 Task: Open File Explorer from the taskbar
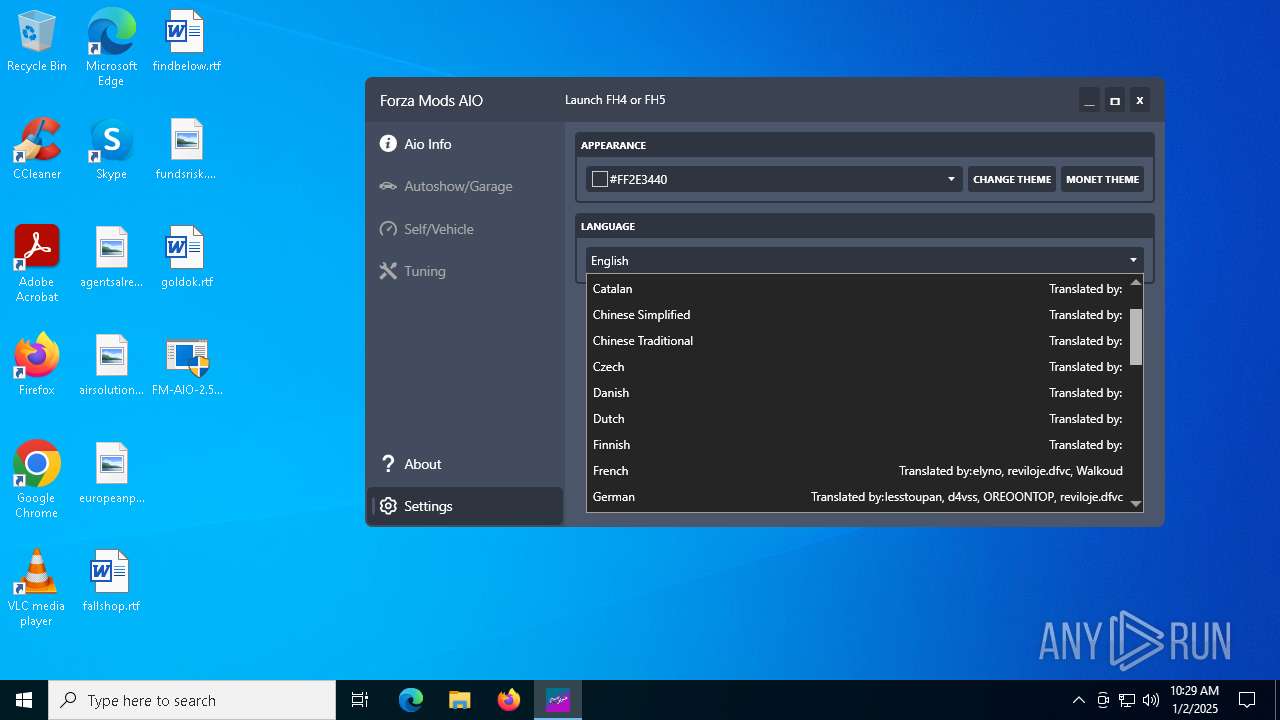459,700
